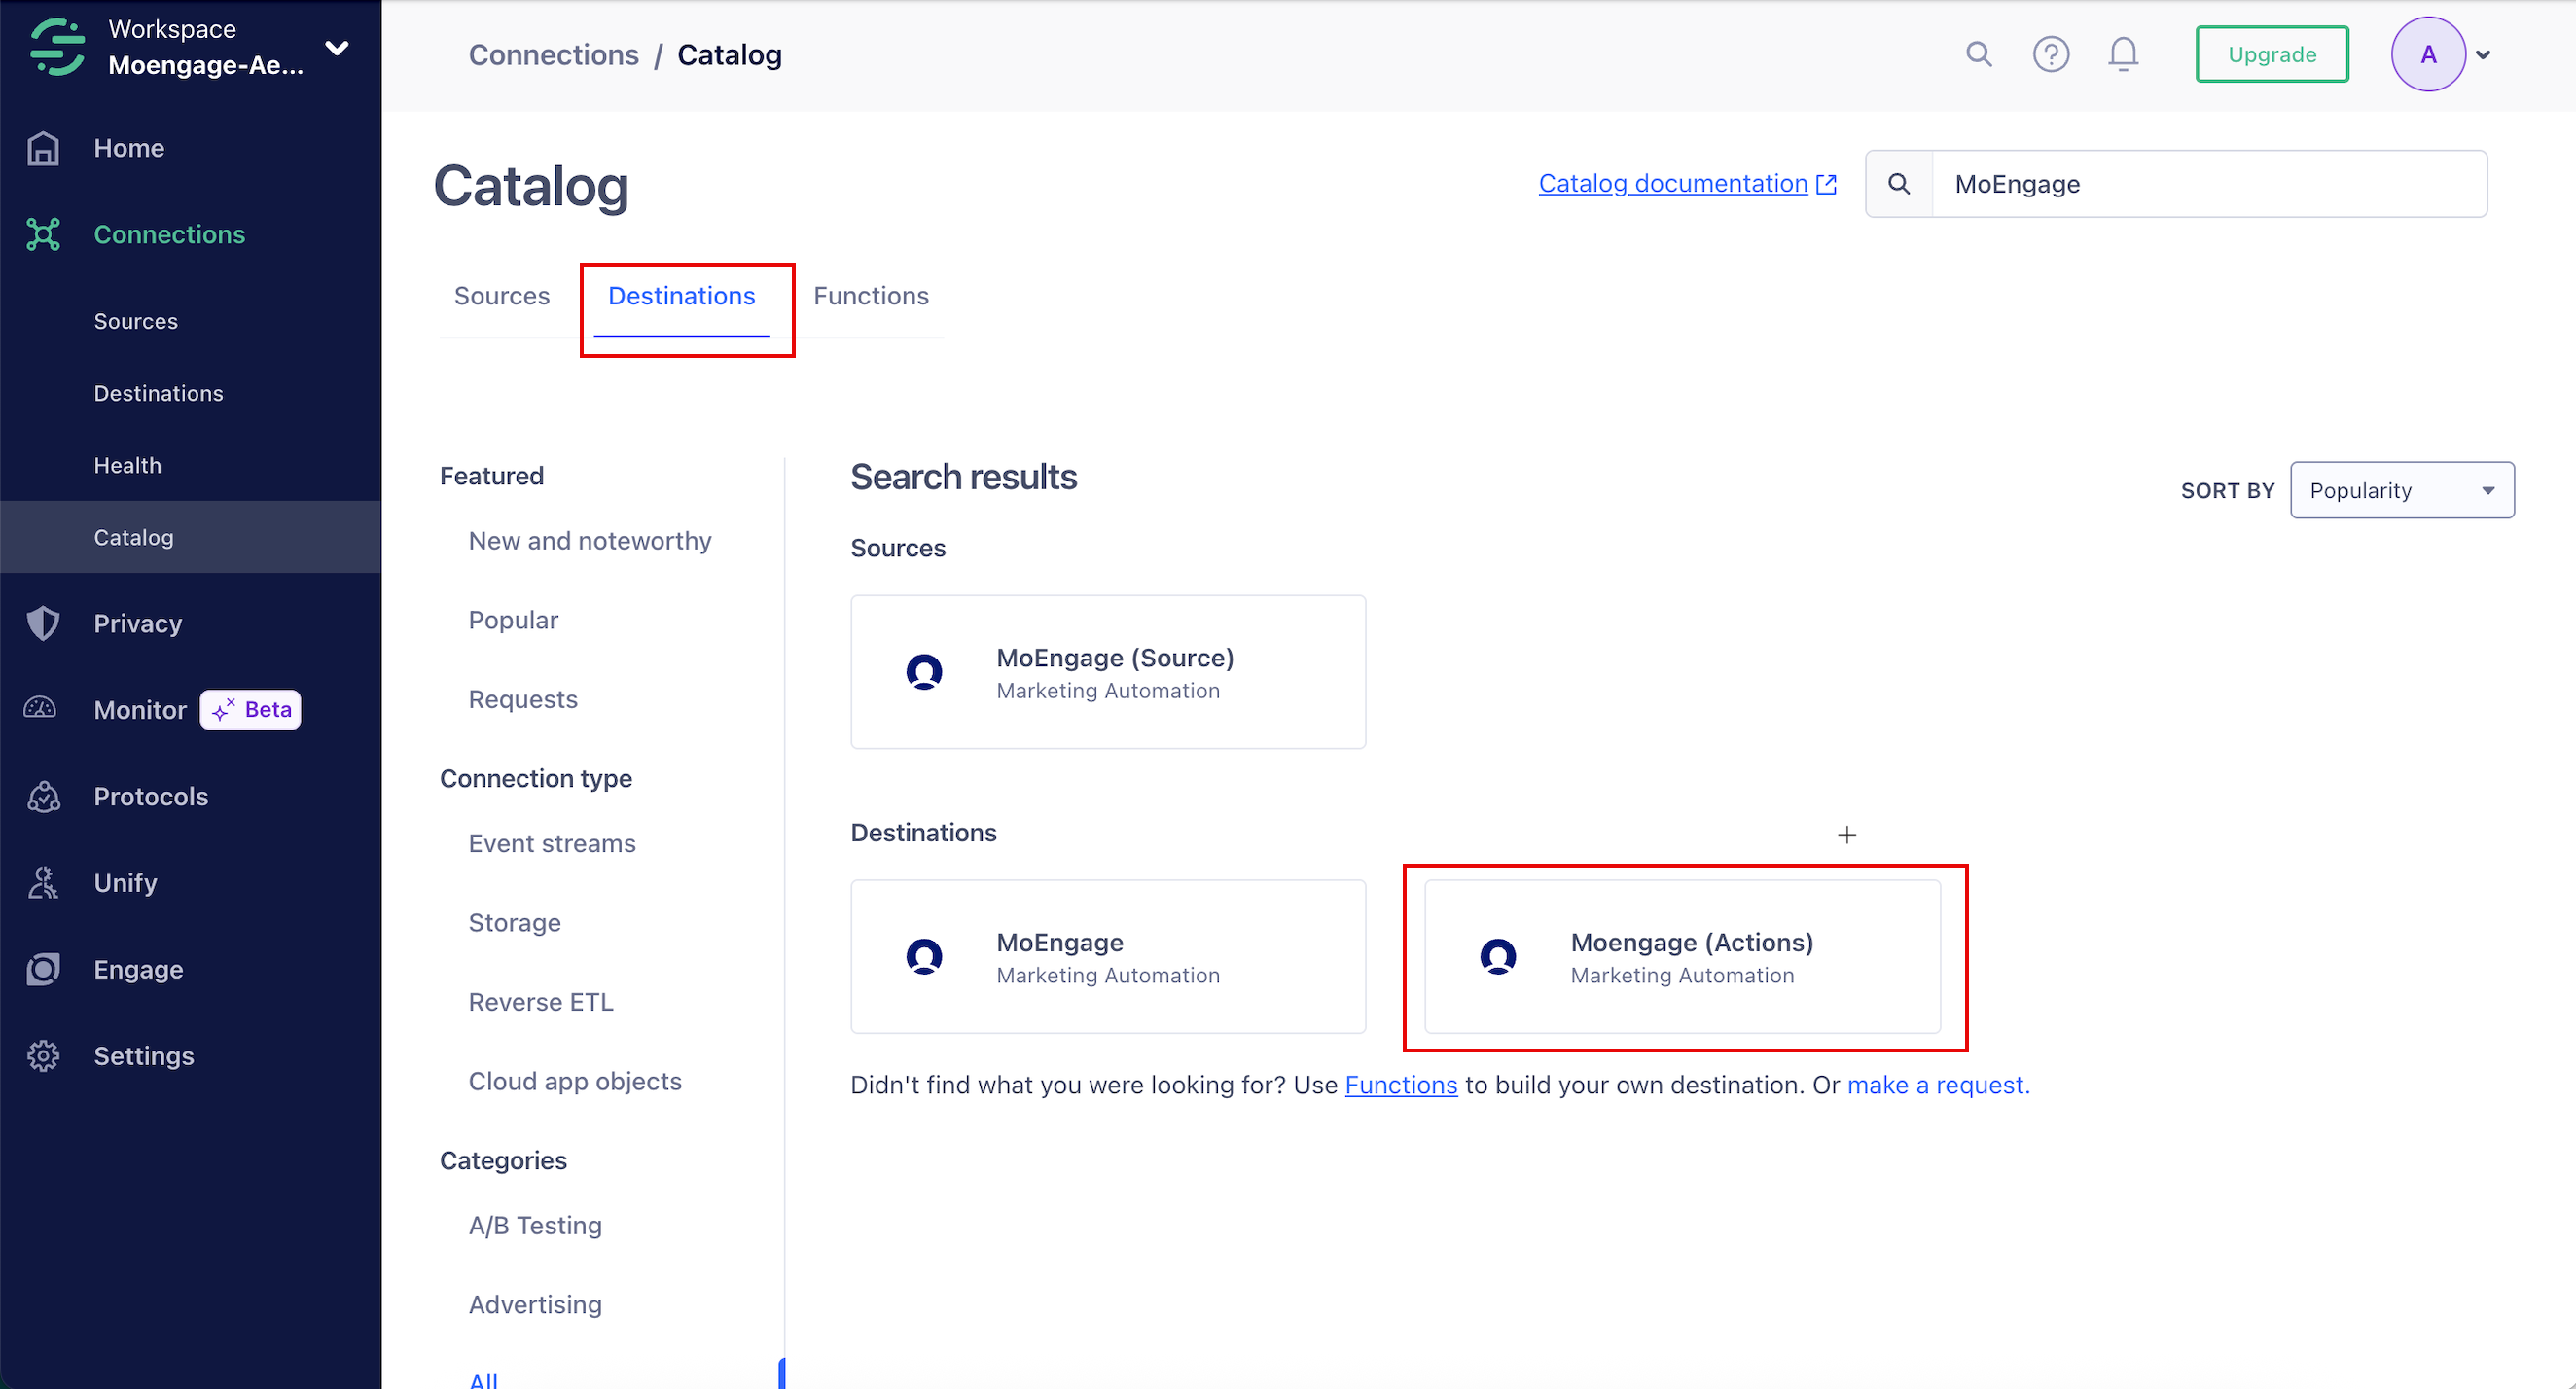
Task: Click the external link icon beside Catalog documentation
Action: click(1826, 184)
